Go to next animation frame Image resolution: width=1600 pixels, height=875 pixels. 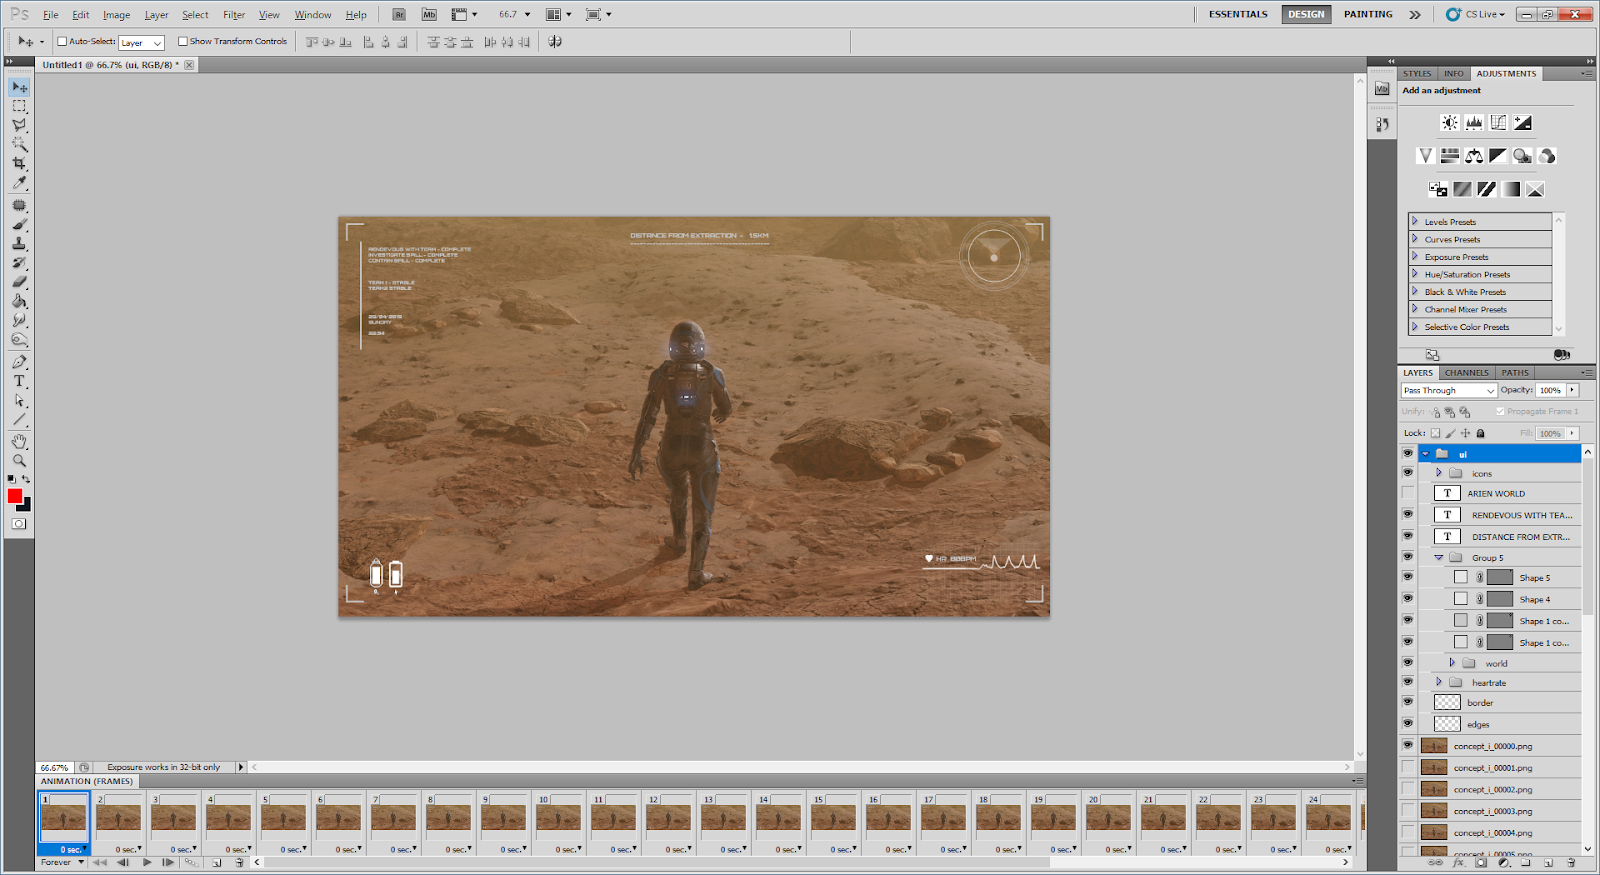[x=168, y=862]
